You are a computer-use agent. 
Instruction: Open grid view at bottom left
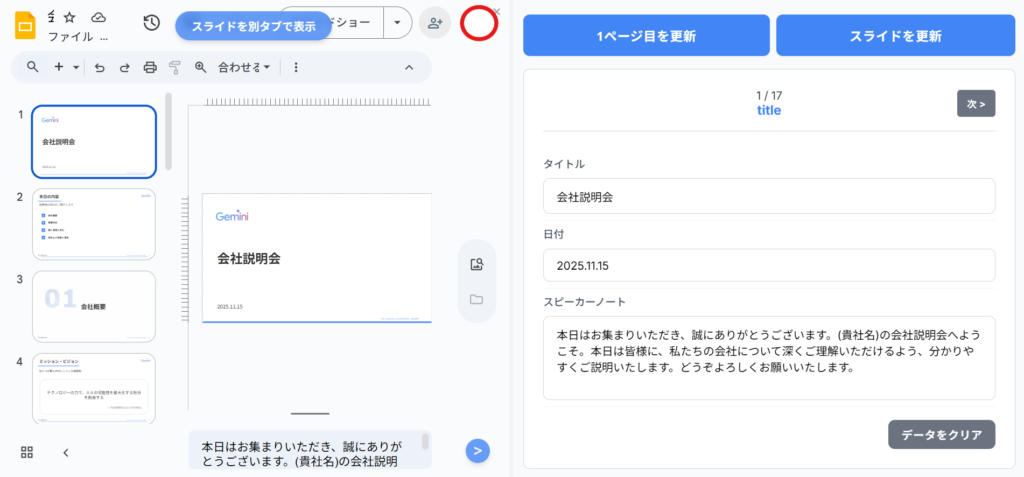[27, 452]
